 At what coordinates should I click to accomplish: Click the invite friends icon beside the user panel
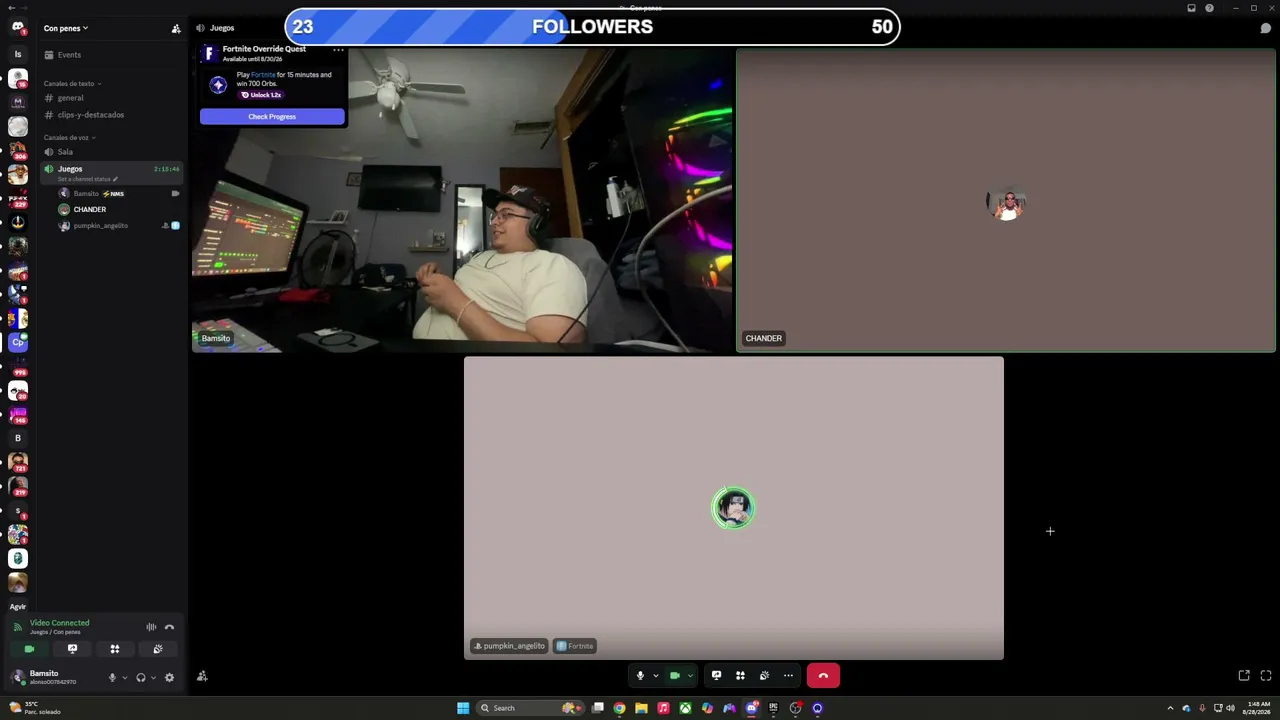pos(202,676)
